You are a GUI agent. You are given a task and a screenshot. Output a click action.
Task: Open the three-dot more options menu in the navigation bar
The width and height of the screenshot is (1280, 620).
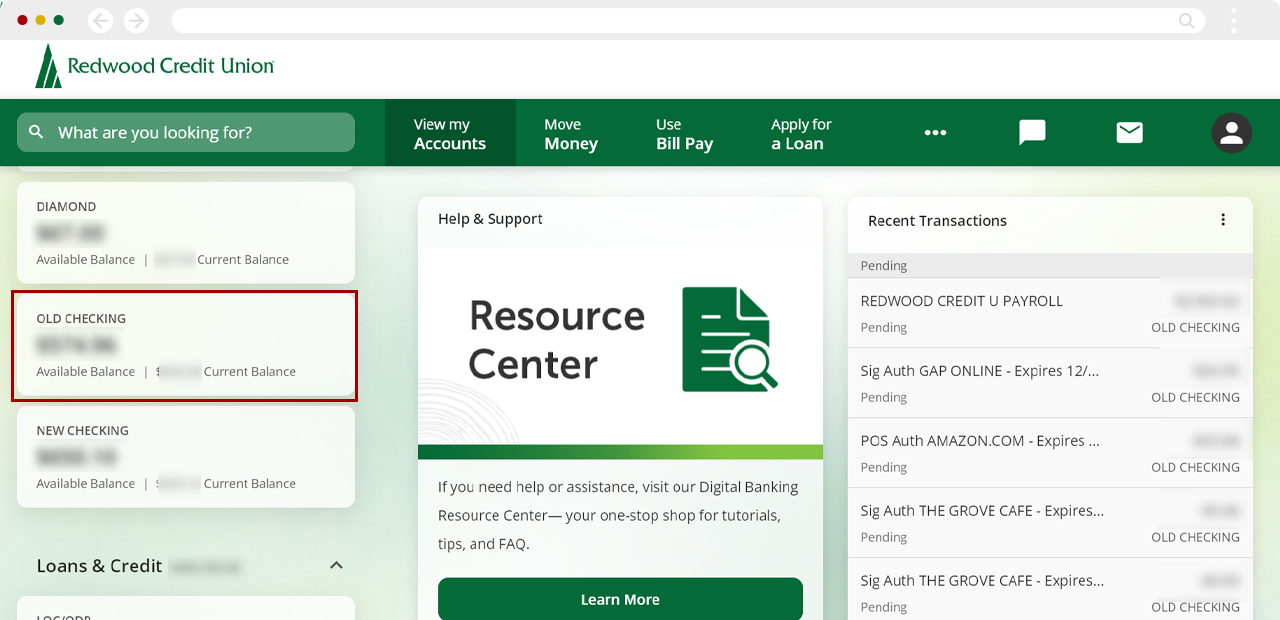point(935,132)
